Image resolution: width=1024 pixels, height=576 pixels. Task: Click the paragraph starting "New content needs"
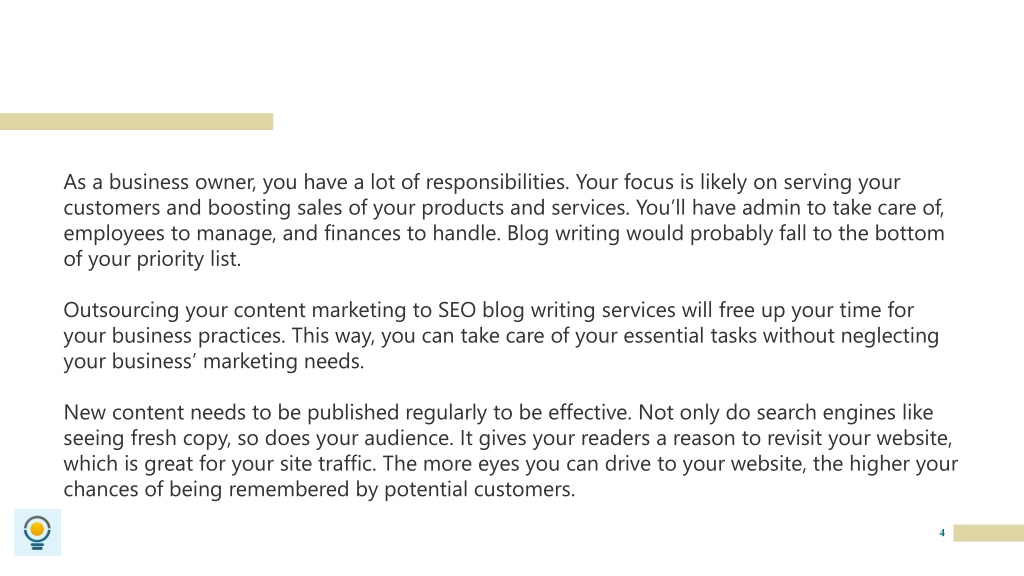pos(510,451)
